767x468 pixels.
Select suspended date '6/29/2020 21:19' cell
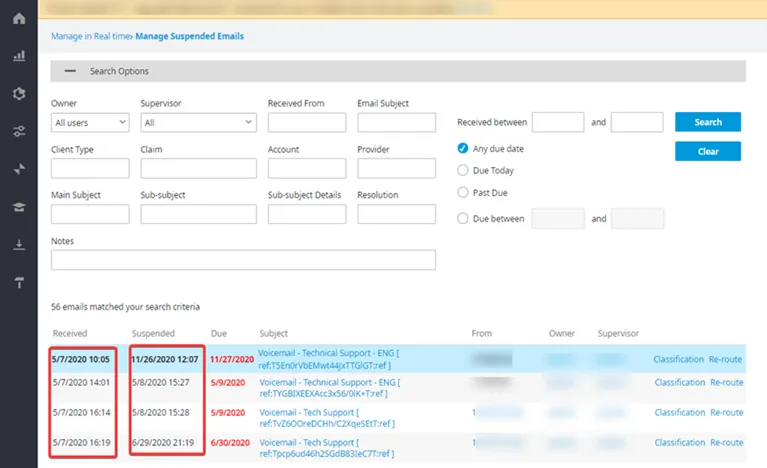pos(163,443)
